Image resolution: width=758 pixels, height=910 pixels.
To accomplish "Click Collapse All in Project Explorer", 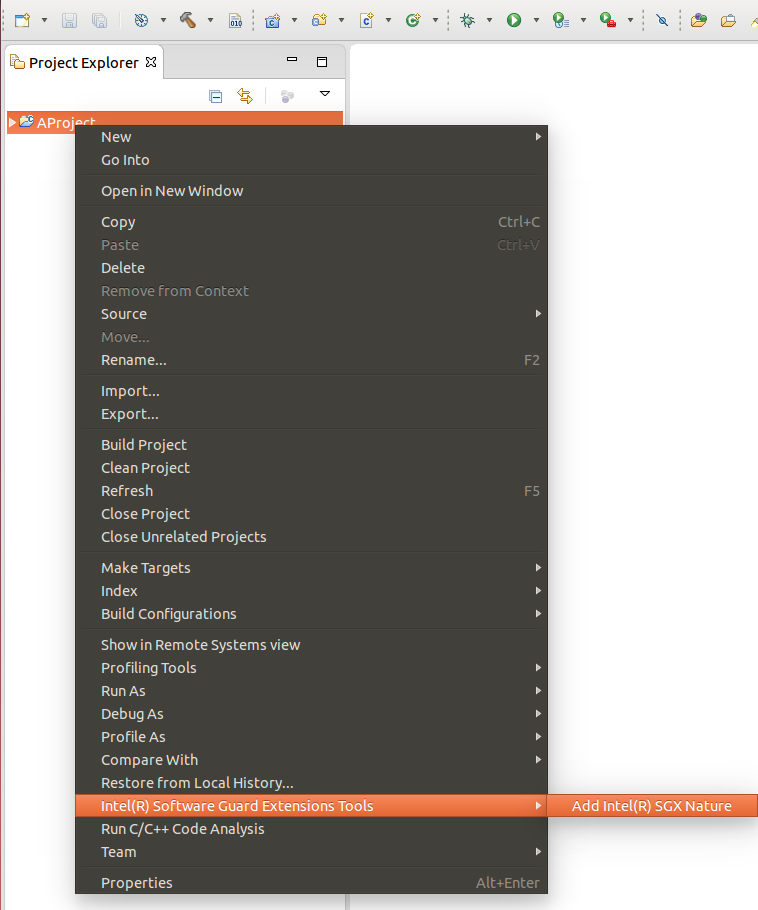I will pyautogui.click(x=215, y=96).
